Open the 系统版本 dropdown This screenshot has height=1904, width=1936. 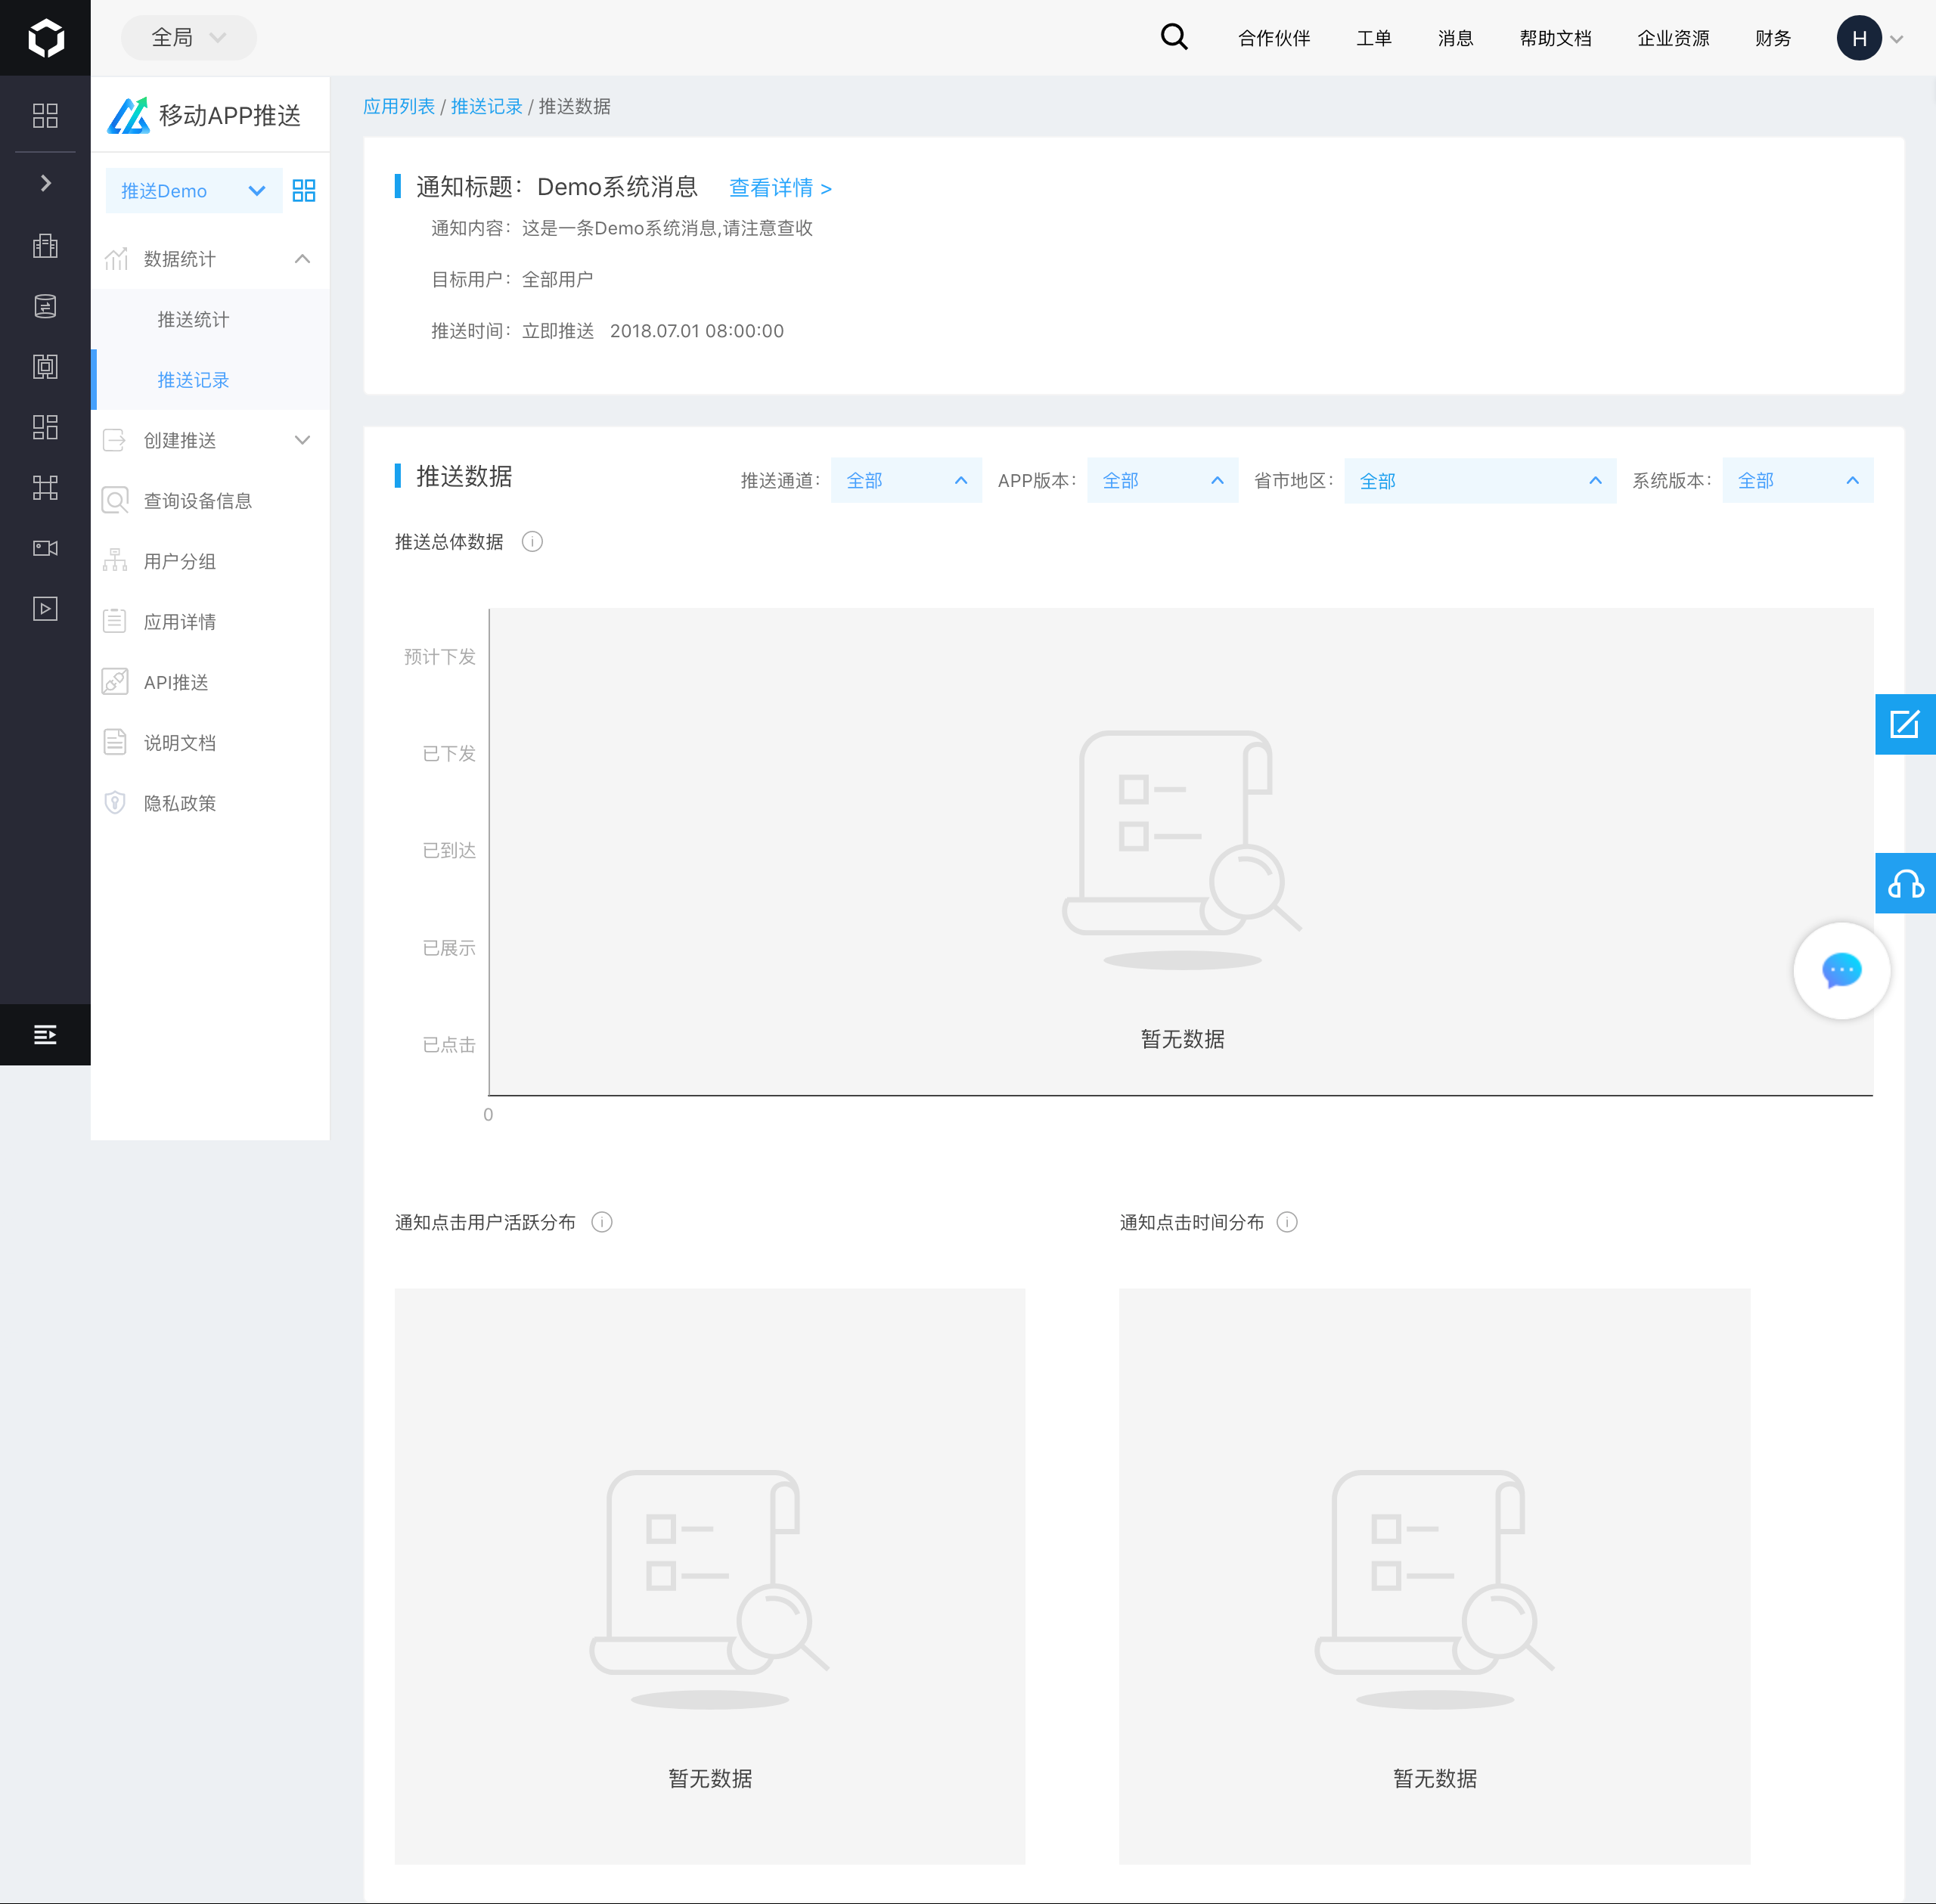click(x=1798, y=481)
